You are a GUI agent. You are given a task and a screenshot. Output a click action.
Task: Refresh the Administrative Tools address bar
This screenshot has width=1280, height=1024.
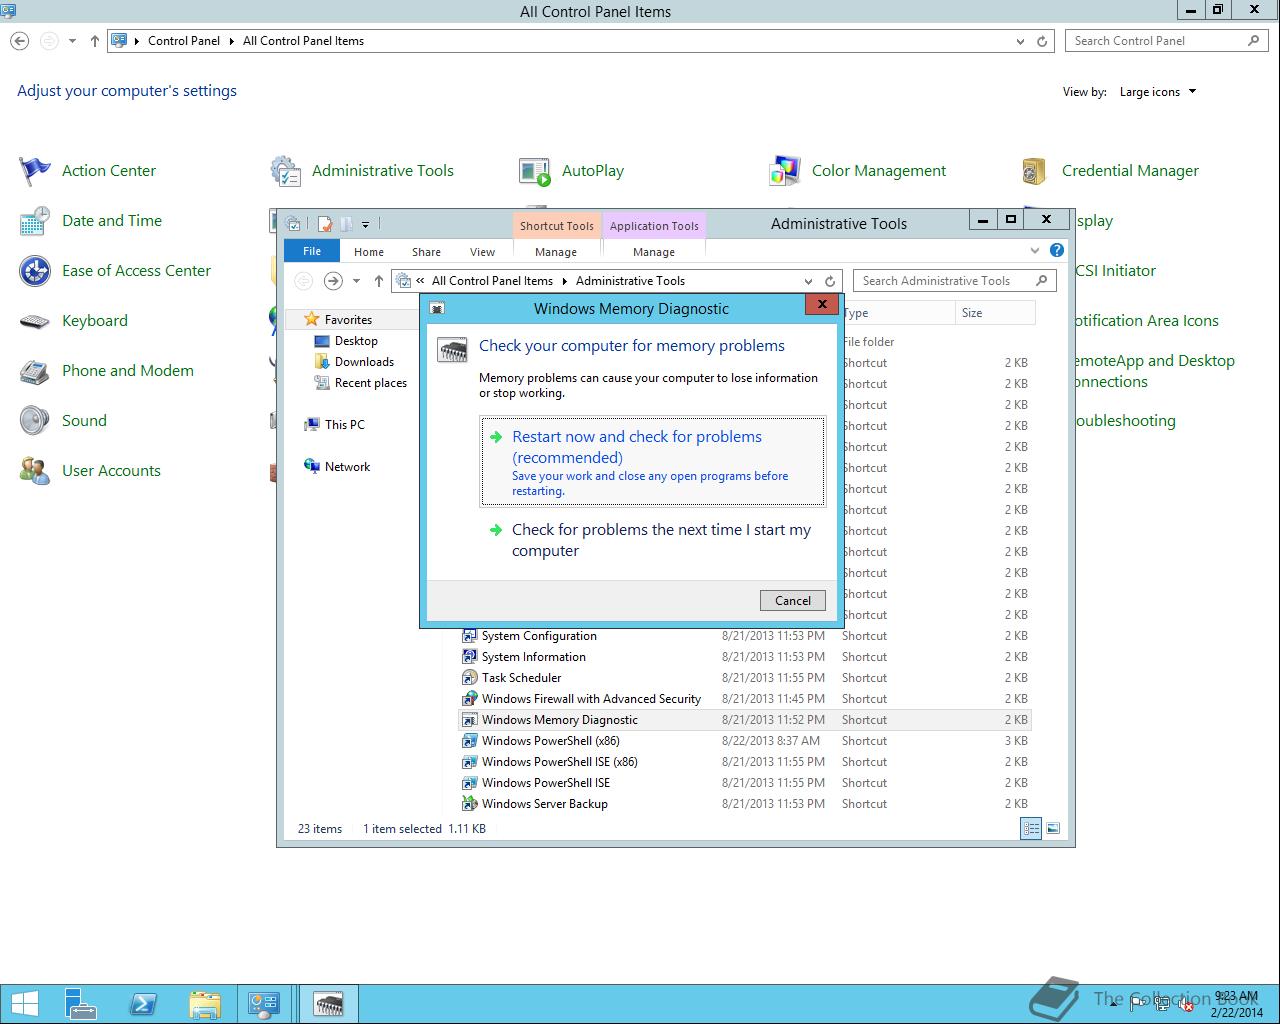click(830, 281)
